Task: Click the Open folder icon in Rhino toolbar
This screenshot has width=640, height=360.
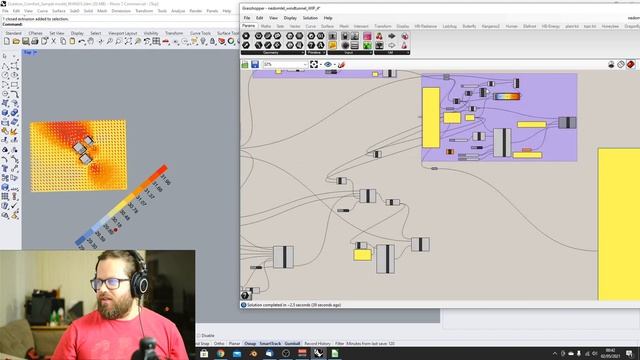Action: (16, 41)
